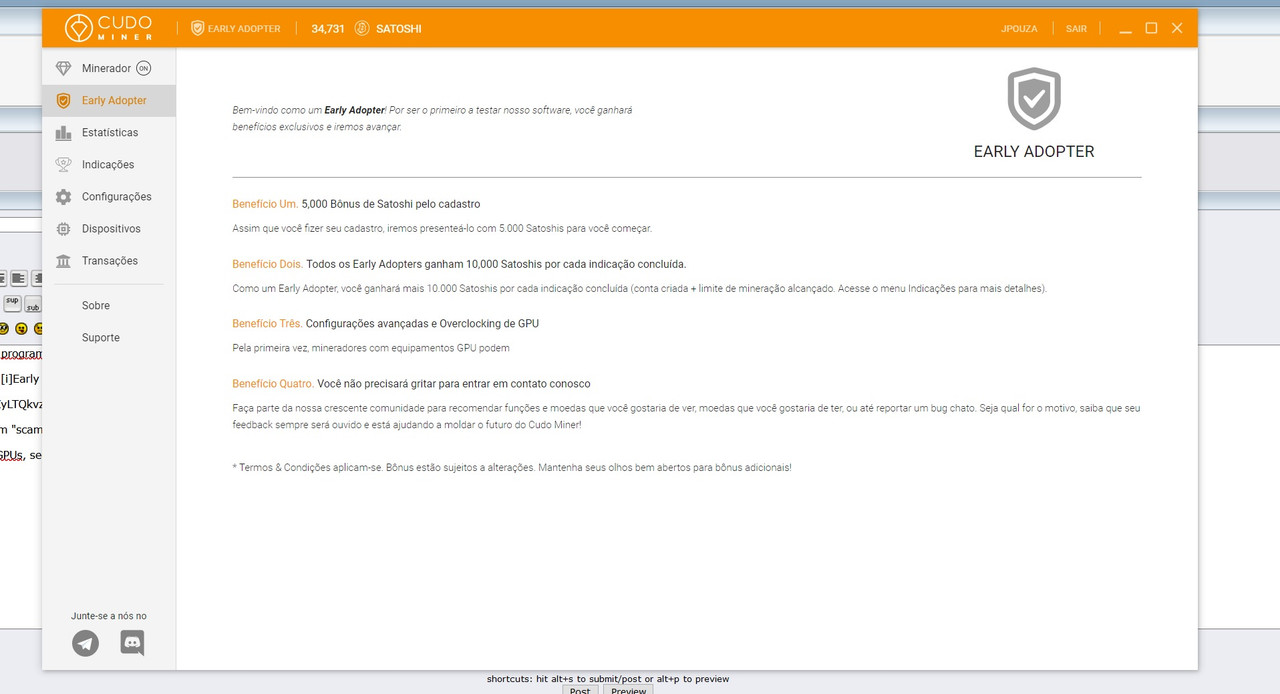Open the Telegram community icon
The height and width of the screenshot is (694, 1280).
(x=86, y=643)
